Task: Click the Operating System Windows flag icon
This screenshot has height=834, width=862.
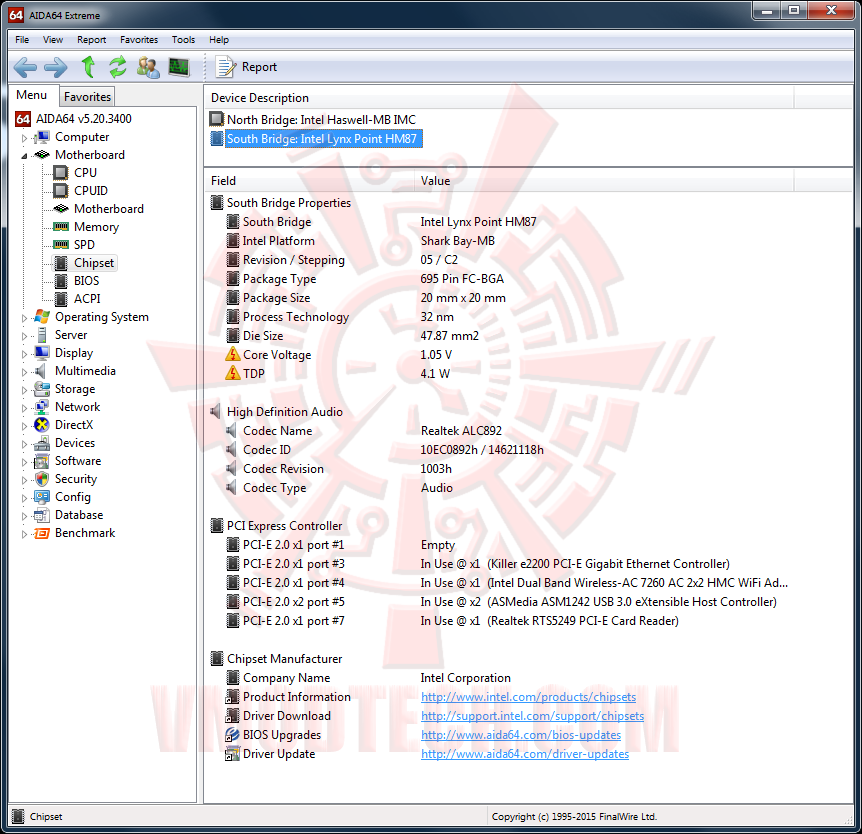Action: (x=42, y=317)
